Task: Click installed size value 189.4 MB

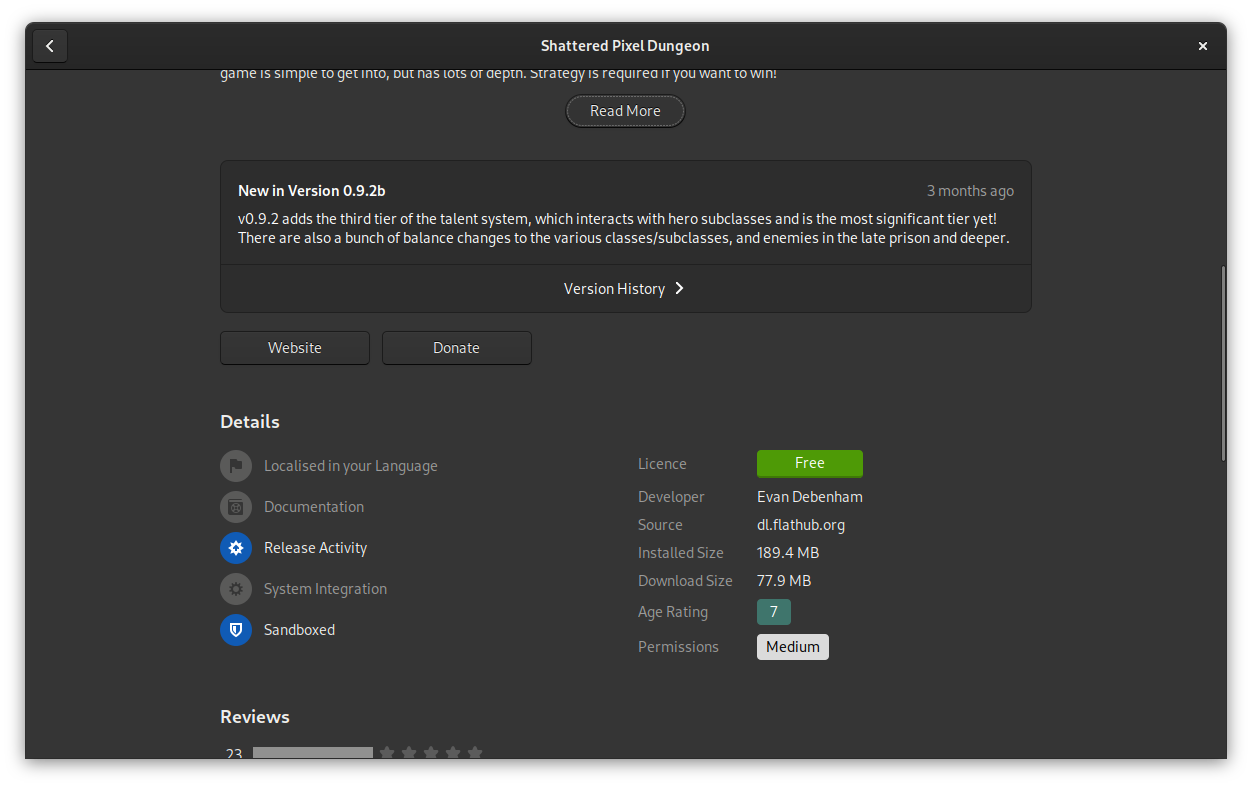Action: [x=788, y=553]
